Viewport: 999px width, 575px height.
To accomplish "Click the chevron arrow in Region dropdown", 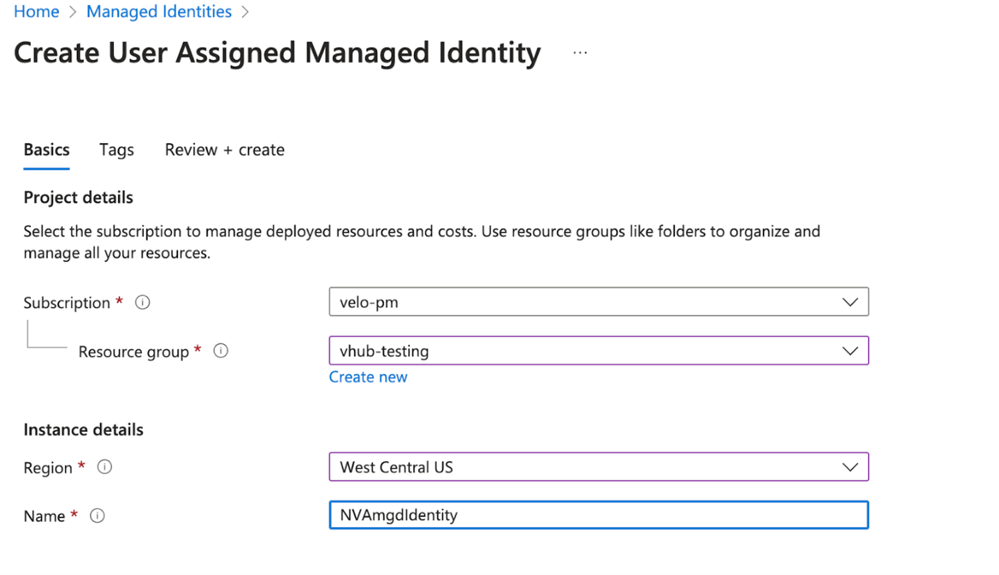I will point(849,467).
